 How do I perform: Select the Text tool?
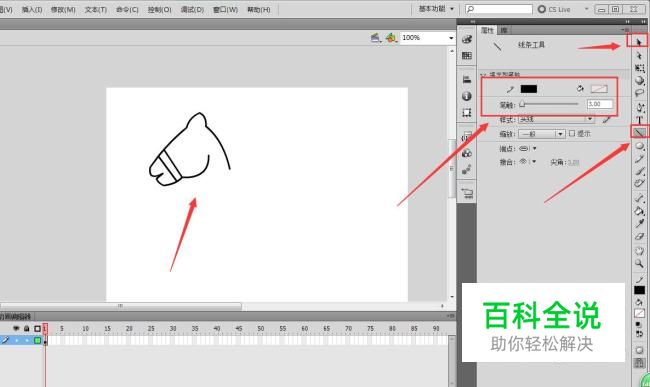pos(640,120)
